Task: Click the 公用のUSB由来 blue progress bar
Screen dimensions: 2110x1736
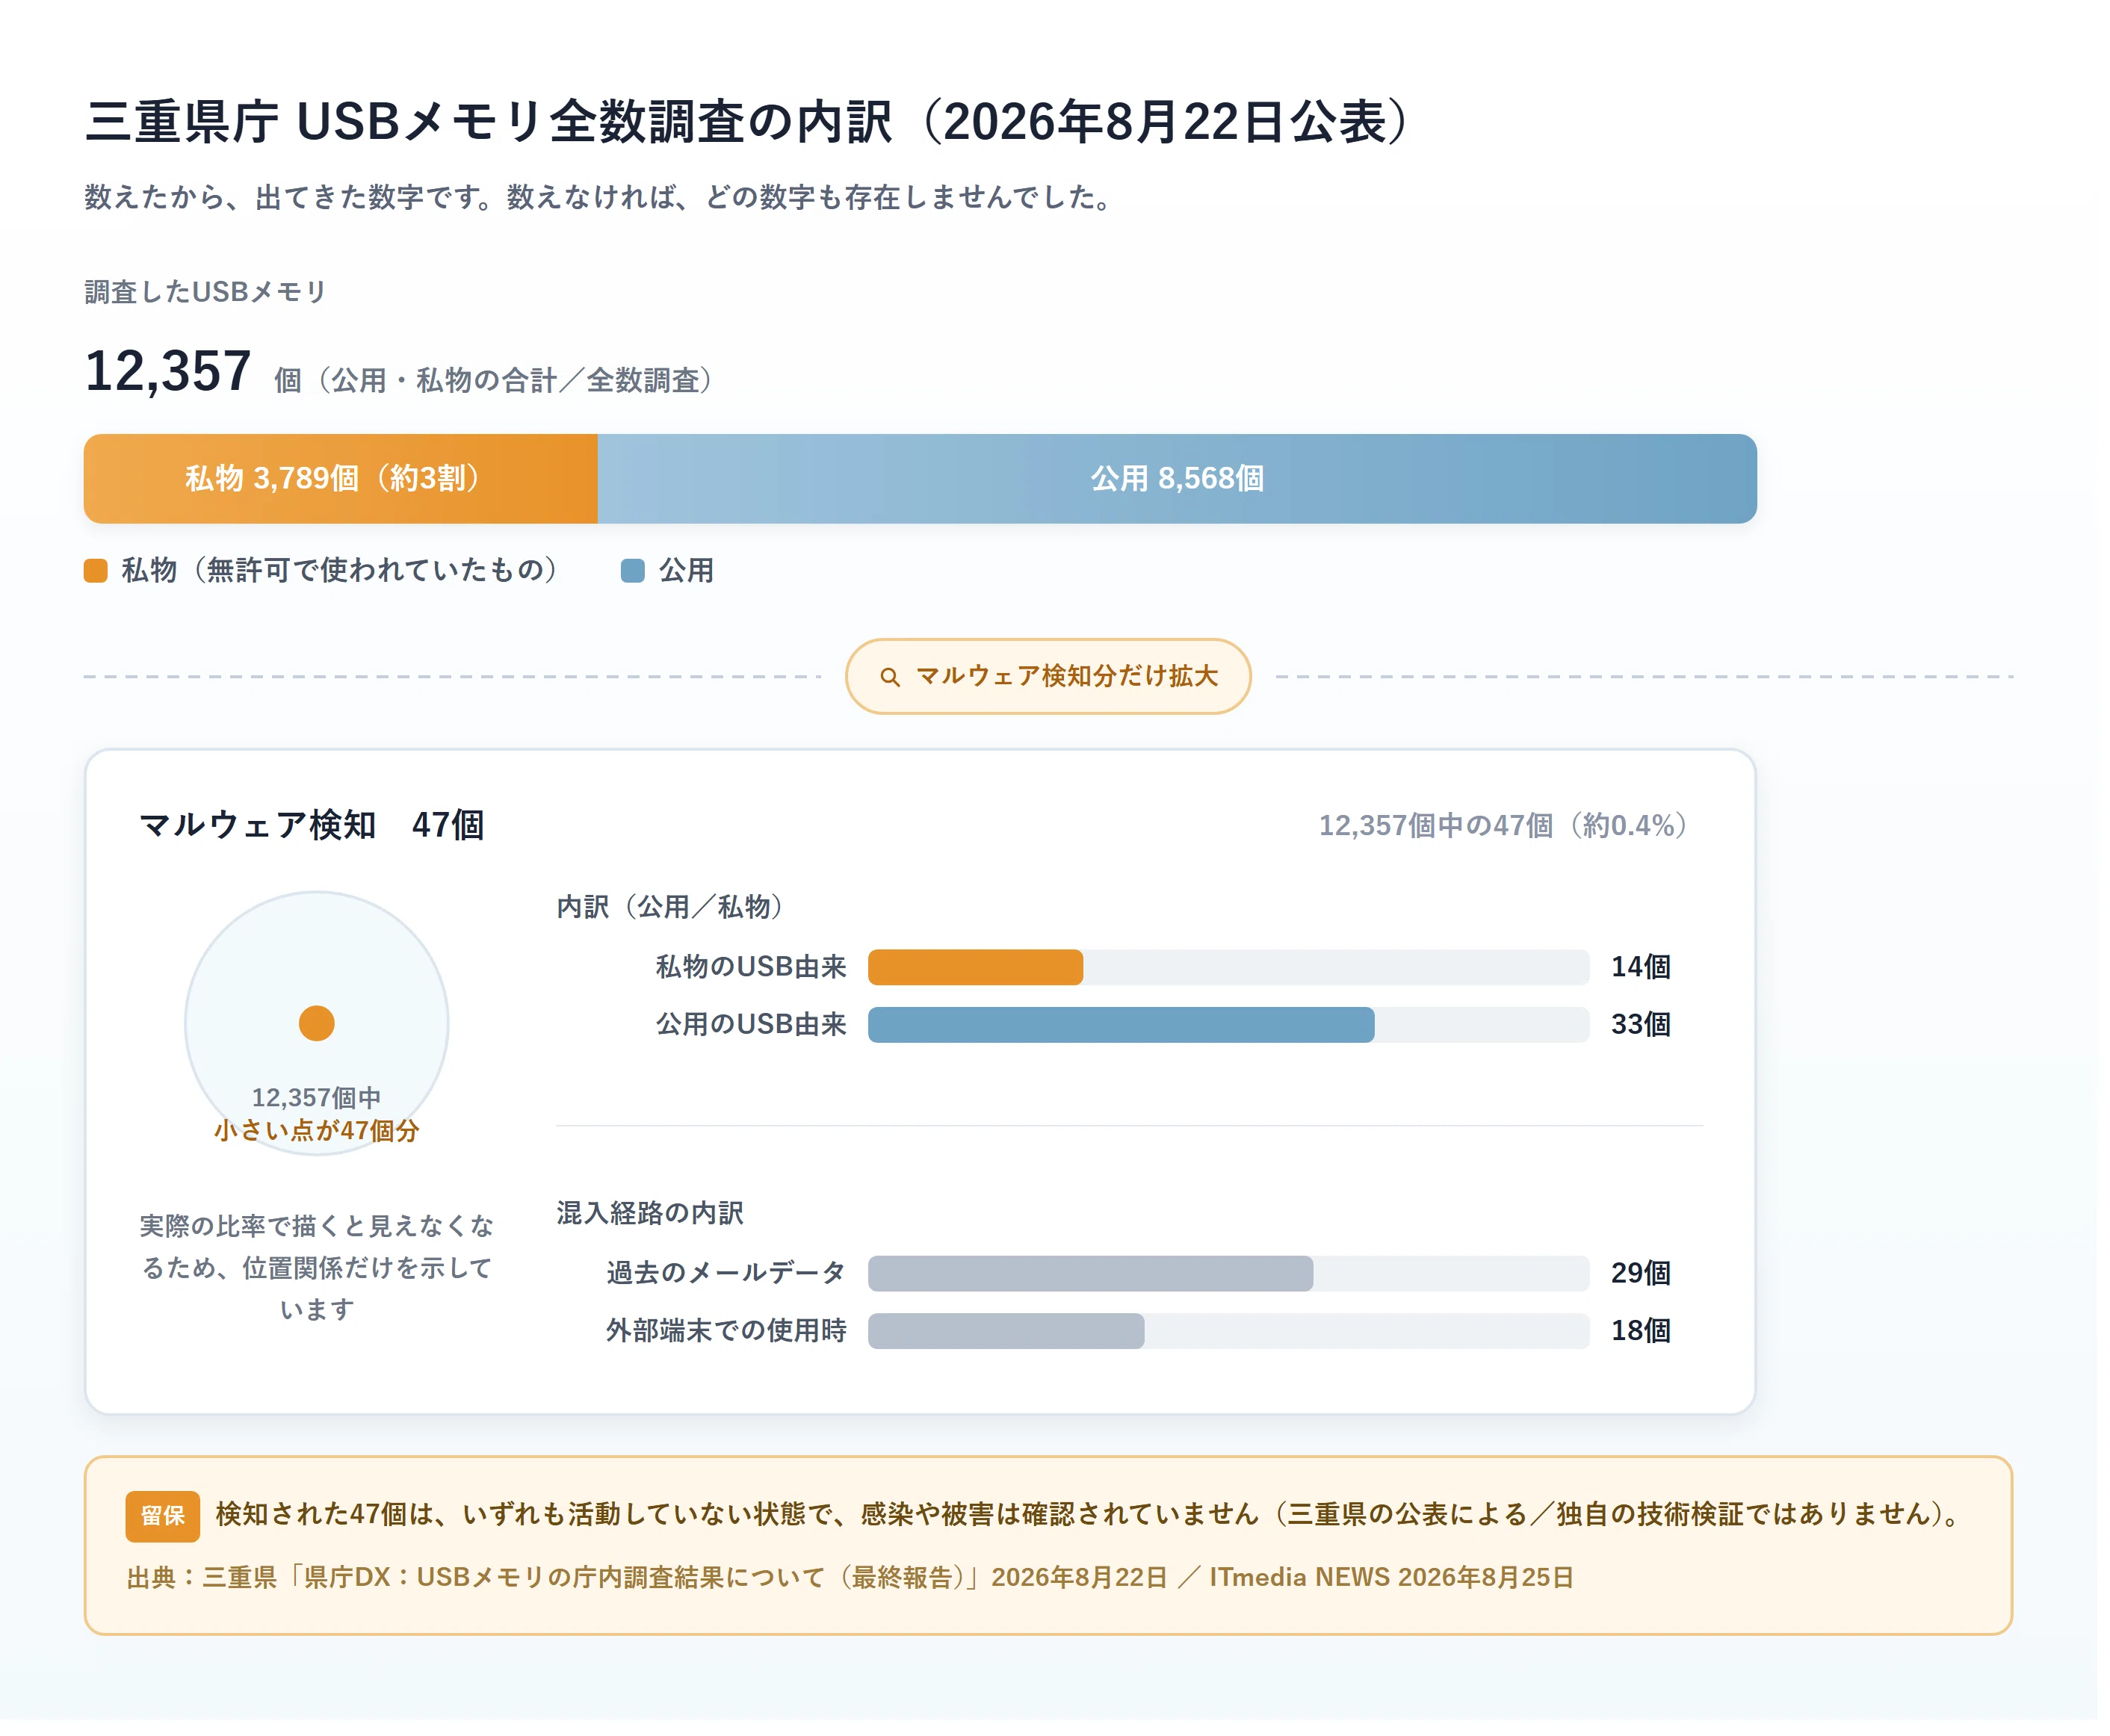Action: [1121, 1024]
